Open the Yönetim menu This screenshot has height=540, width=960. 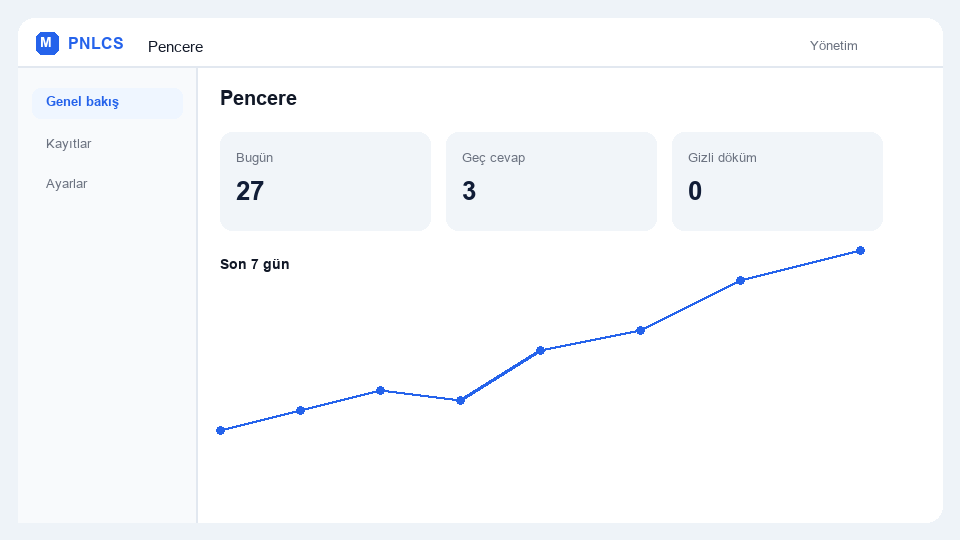coord(833,46)
